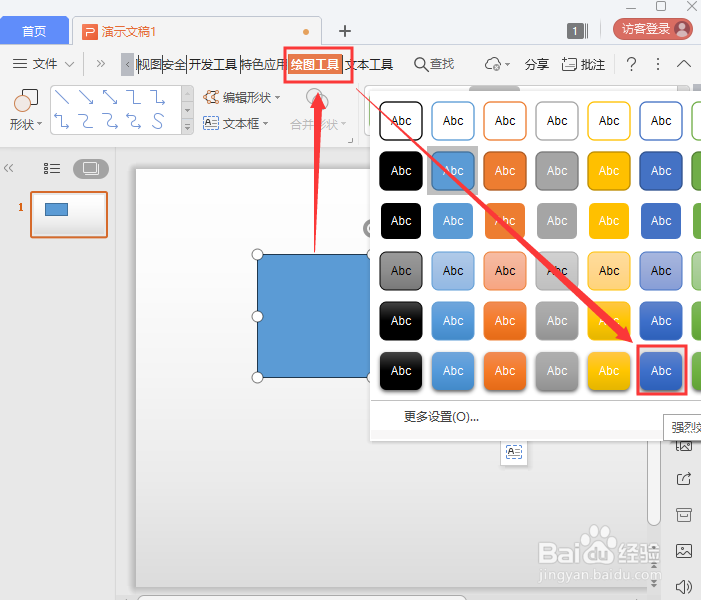Click the 分享 share button
701x600 pixels.
(x=536, y=64)
